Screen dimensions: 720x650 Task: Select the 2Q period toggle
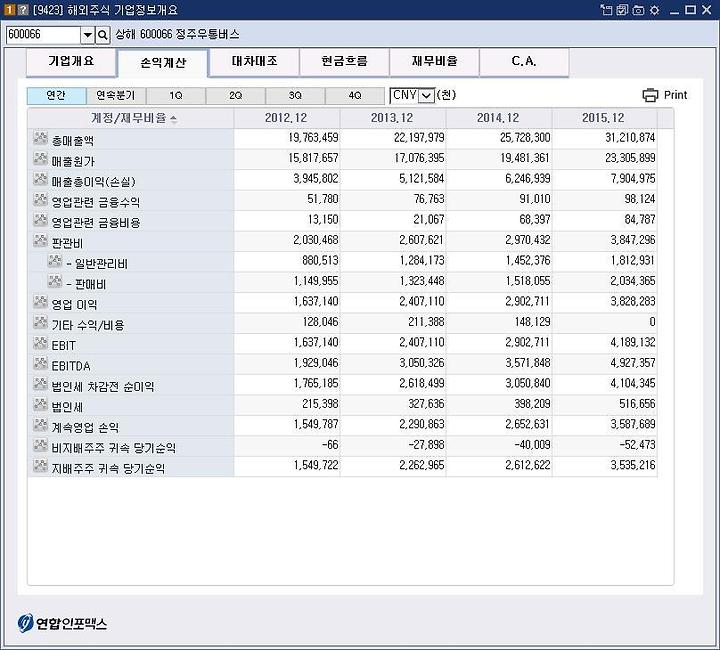click(x=236, y=95)
